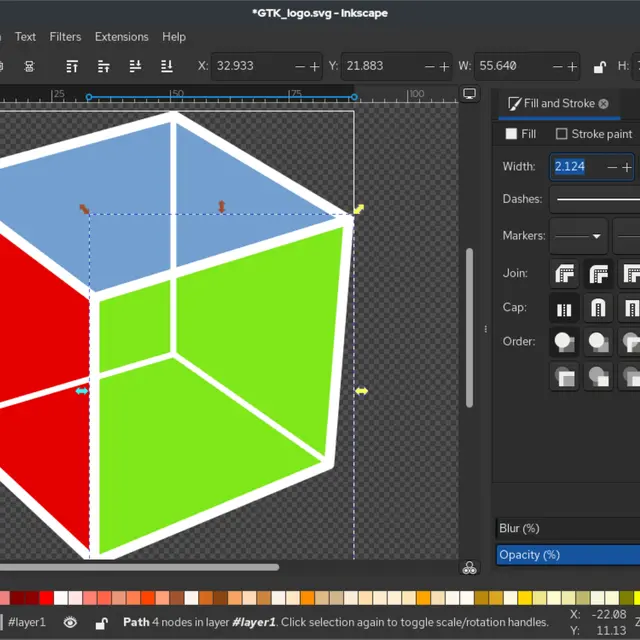This screenshot has width=640, height=640.
Task: Close the Fill and Stroke panel tab
Action: point(603,103)
